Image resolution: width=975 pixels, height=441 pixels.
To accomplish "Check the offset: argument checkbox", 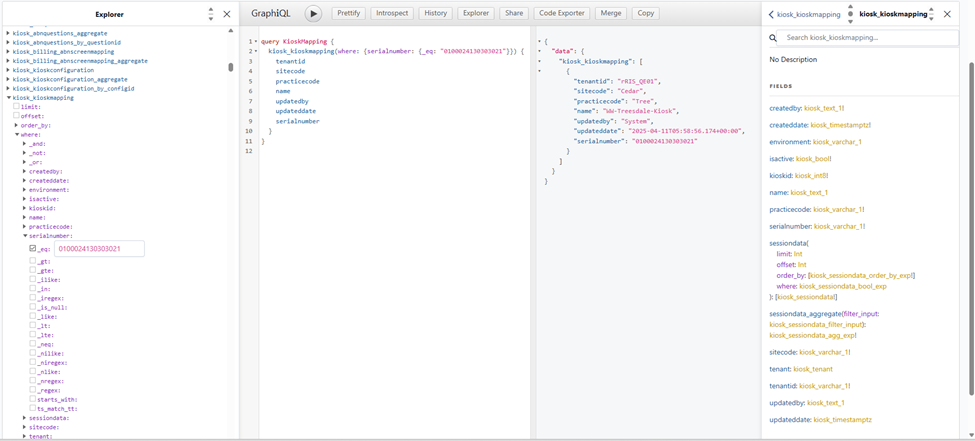I will coord(17,116).
